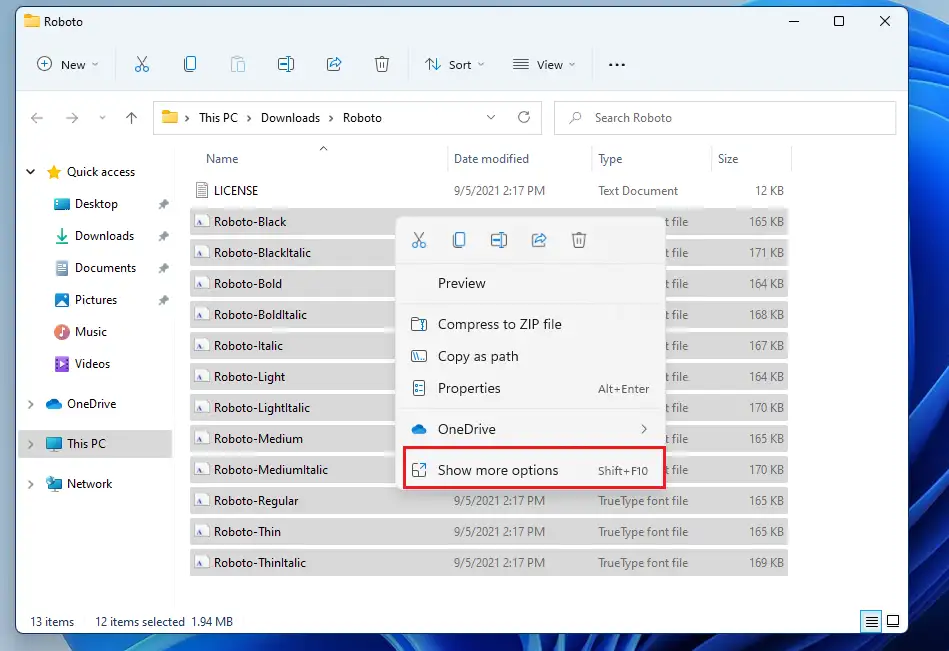
Task: Click Roboto in the address bar
Action: (362, 118)
